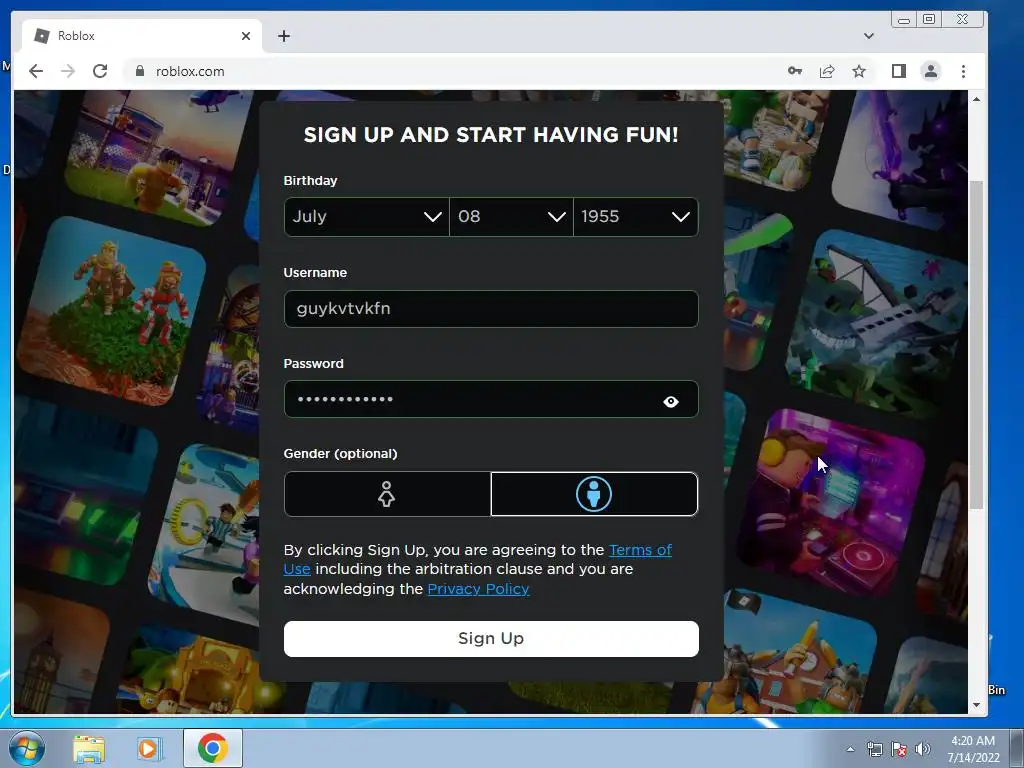Click the Chrome taskbar button
The width and height of the screenshot is (1024, 768).
pyautogui.click(x=213, y=748)
